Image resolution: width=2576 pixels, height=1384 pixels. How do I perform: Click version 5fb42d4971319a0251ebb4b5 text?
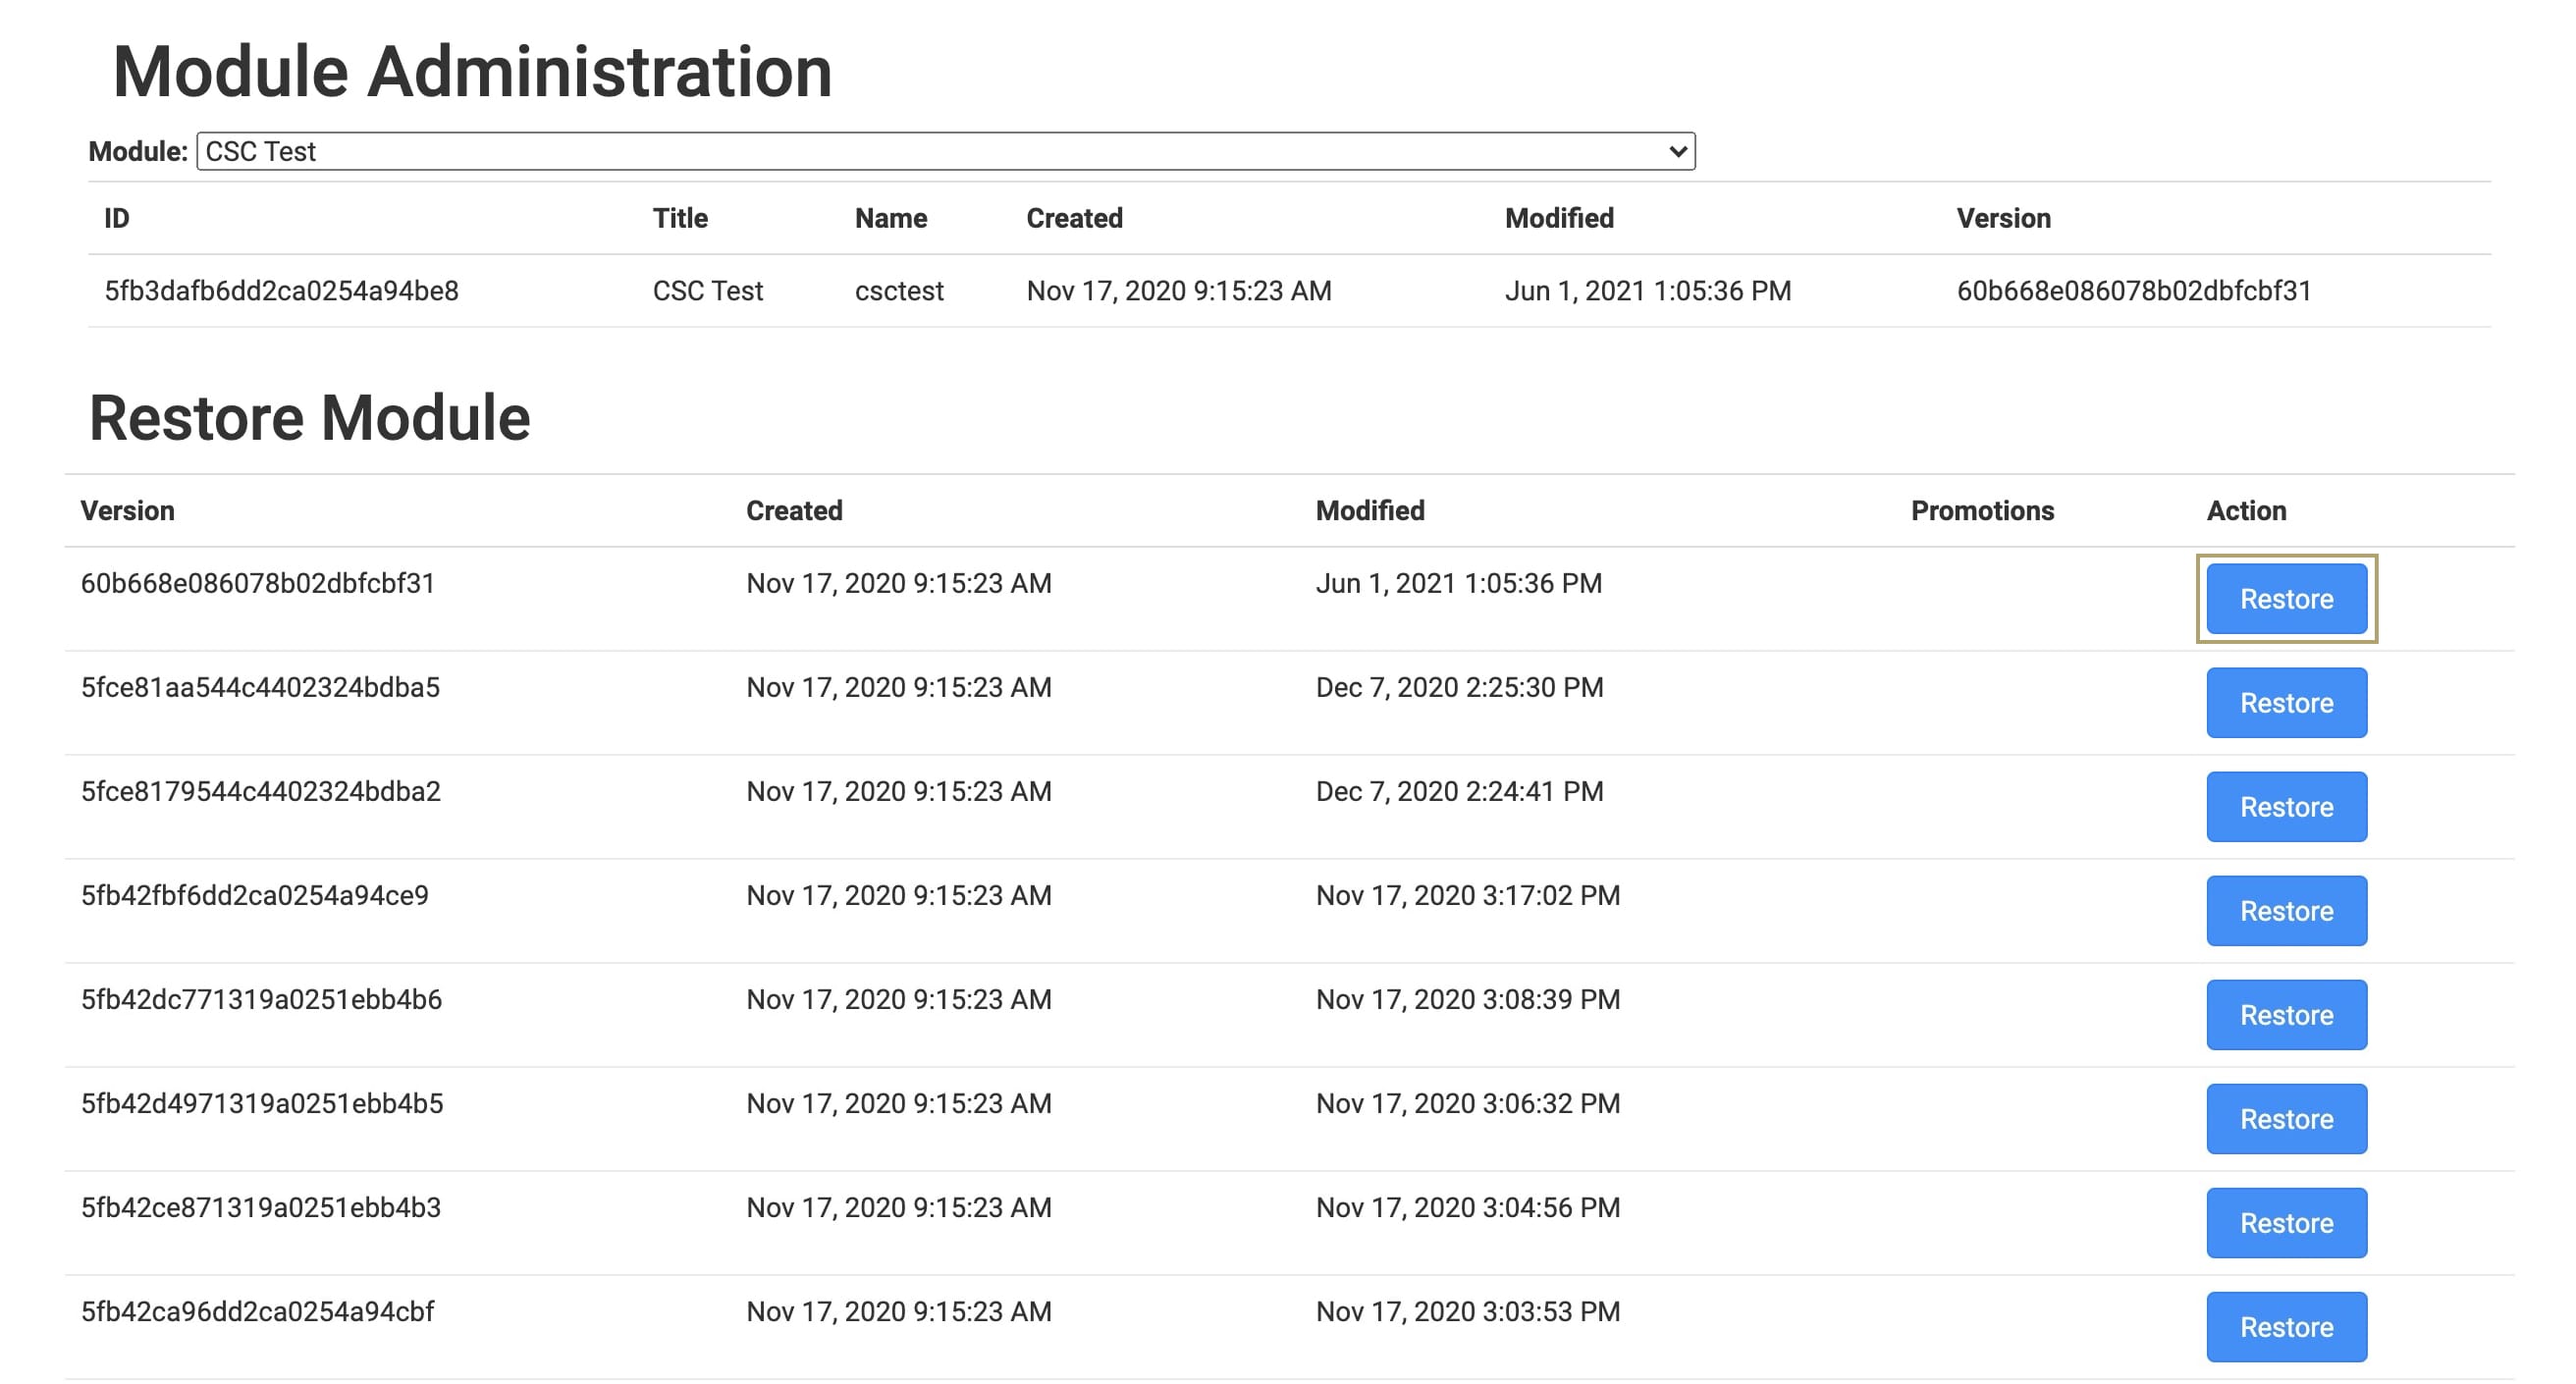262,1103
